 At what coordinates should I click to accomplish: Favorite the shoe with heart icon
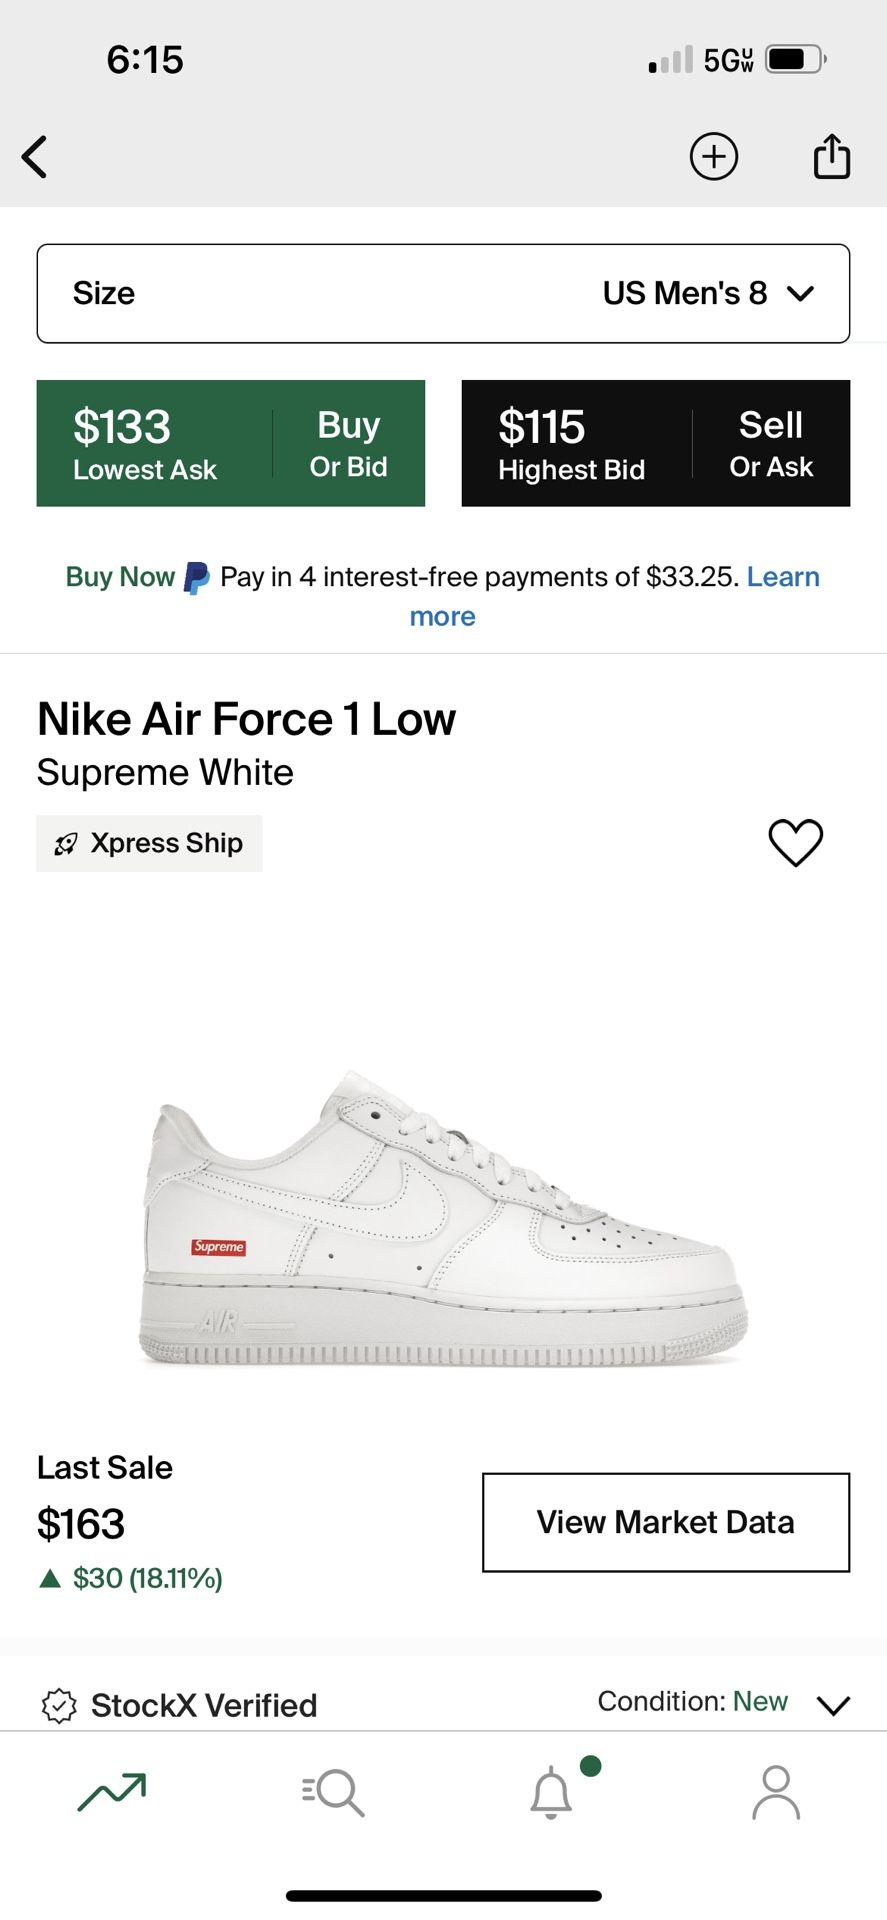[x=795, y=842]
